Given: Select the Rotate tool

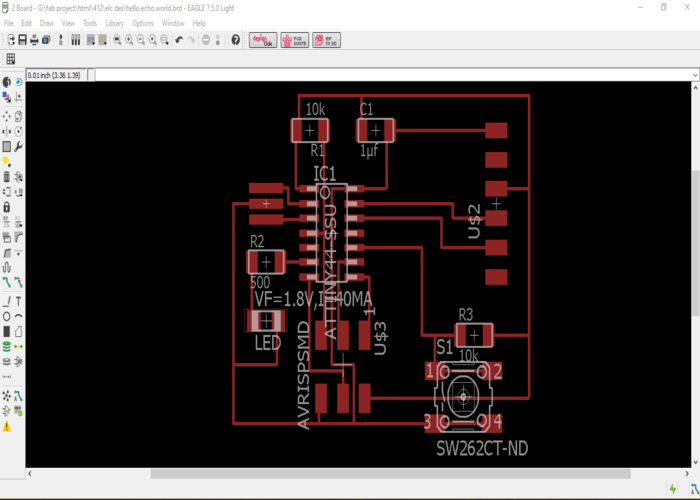Looking at the screenshot, I should pyautogui.click(x=18, y=131).
